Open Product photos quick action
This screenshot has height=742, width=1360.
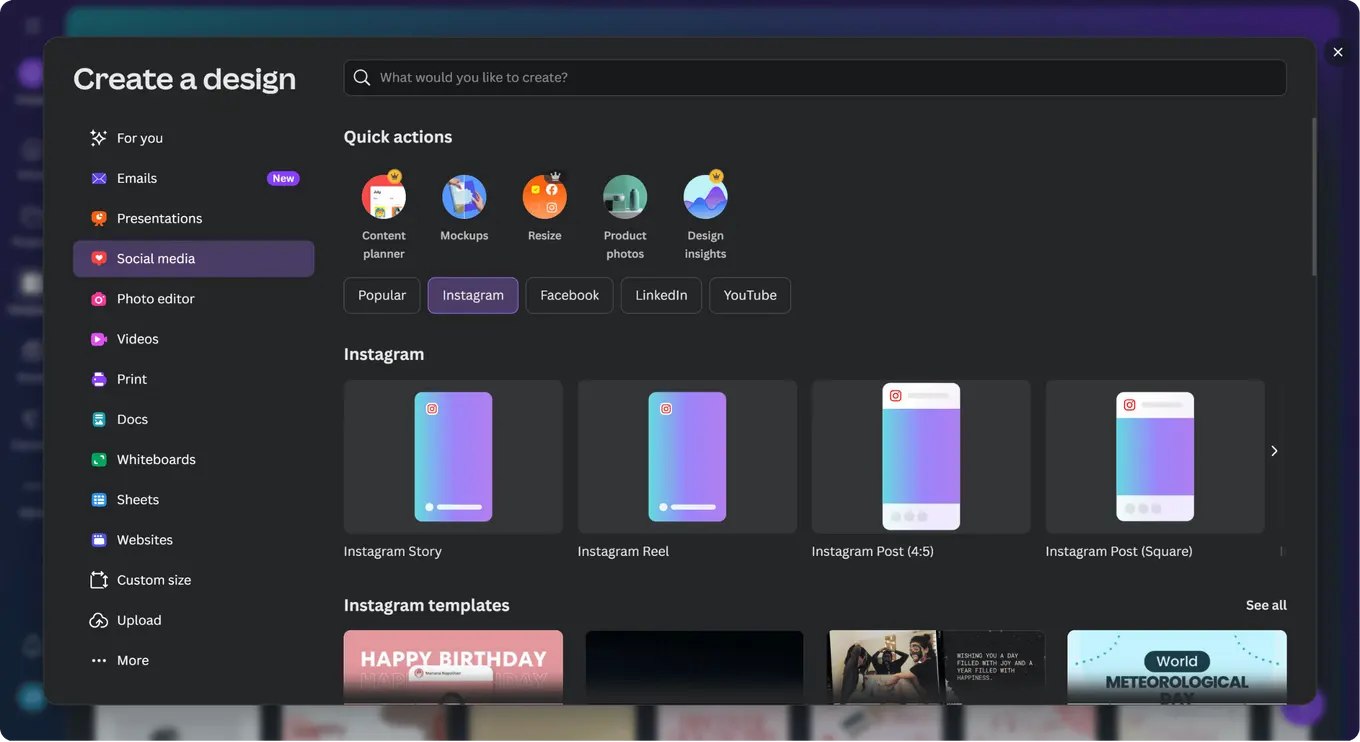click(625, 198)
